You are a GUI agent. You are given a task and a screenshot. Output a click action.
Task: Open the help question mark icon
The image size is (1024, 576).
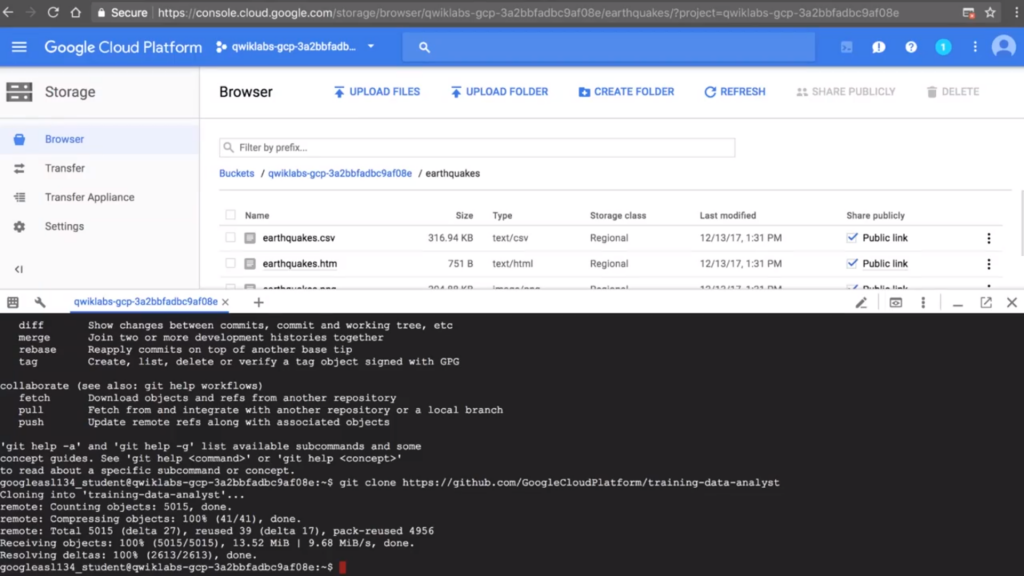tap(910, 47)
